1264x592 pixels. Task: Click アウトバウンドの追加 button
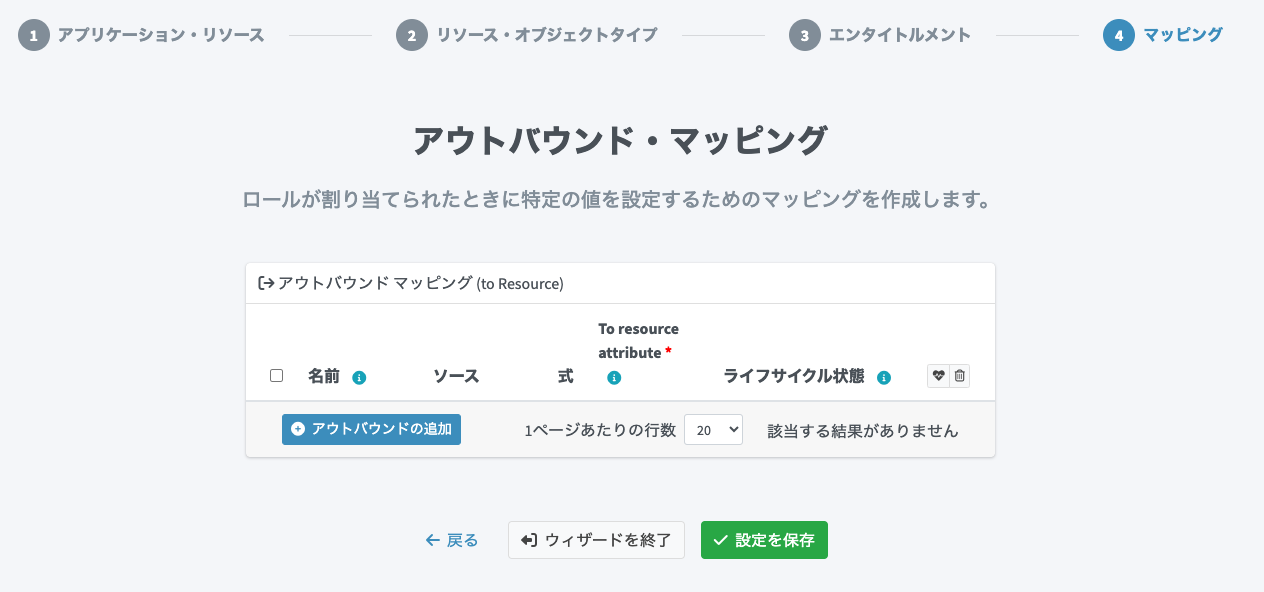click(x=371, y=429)
